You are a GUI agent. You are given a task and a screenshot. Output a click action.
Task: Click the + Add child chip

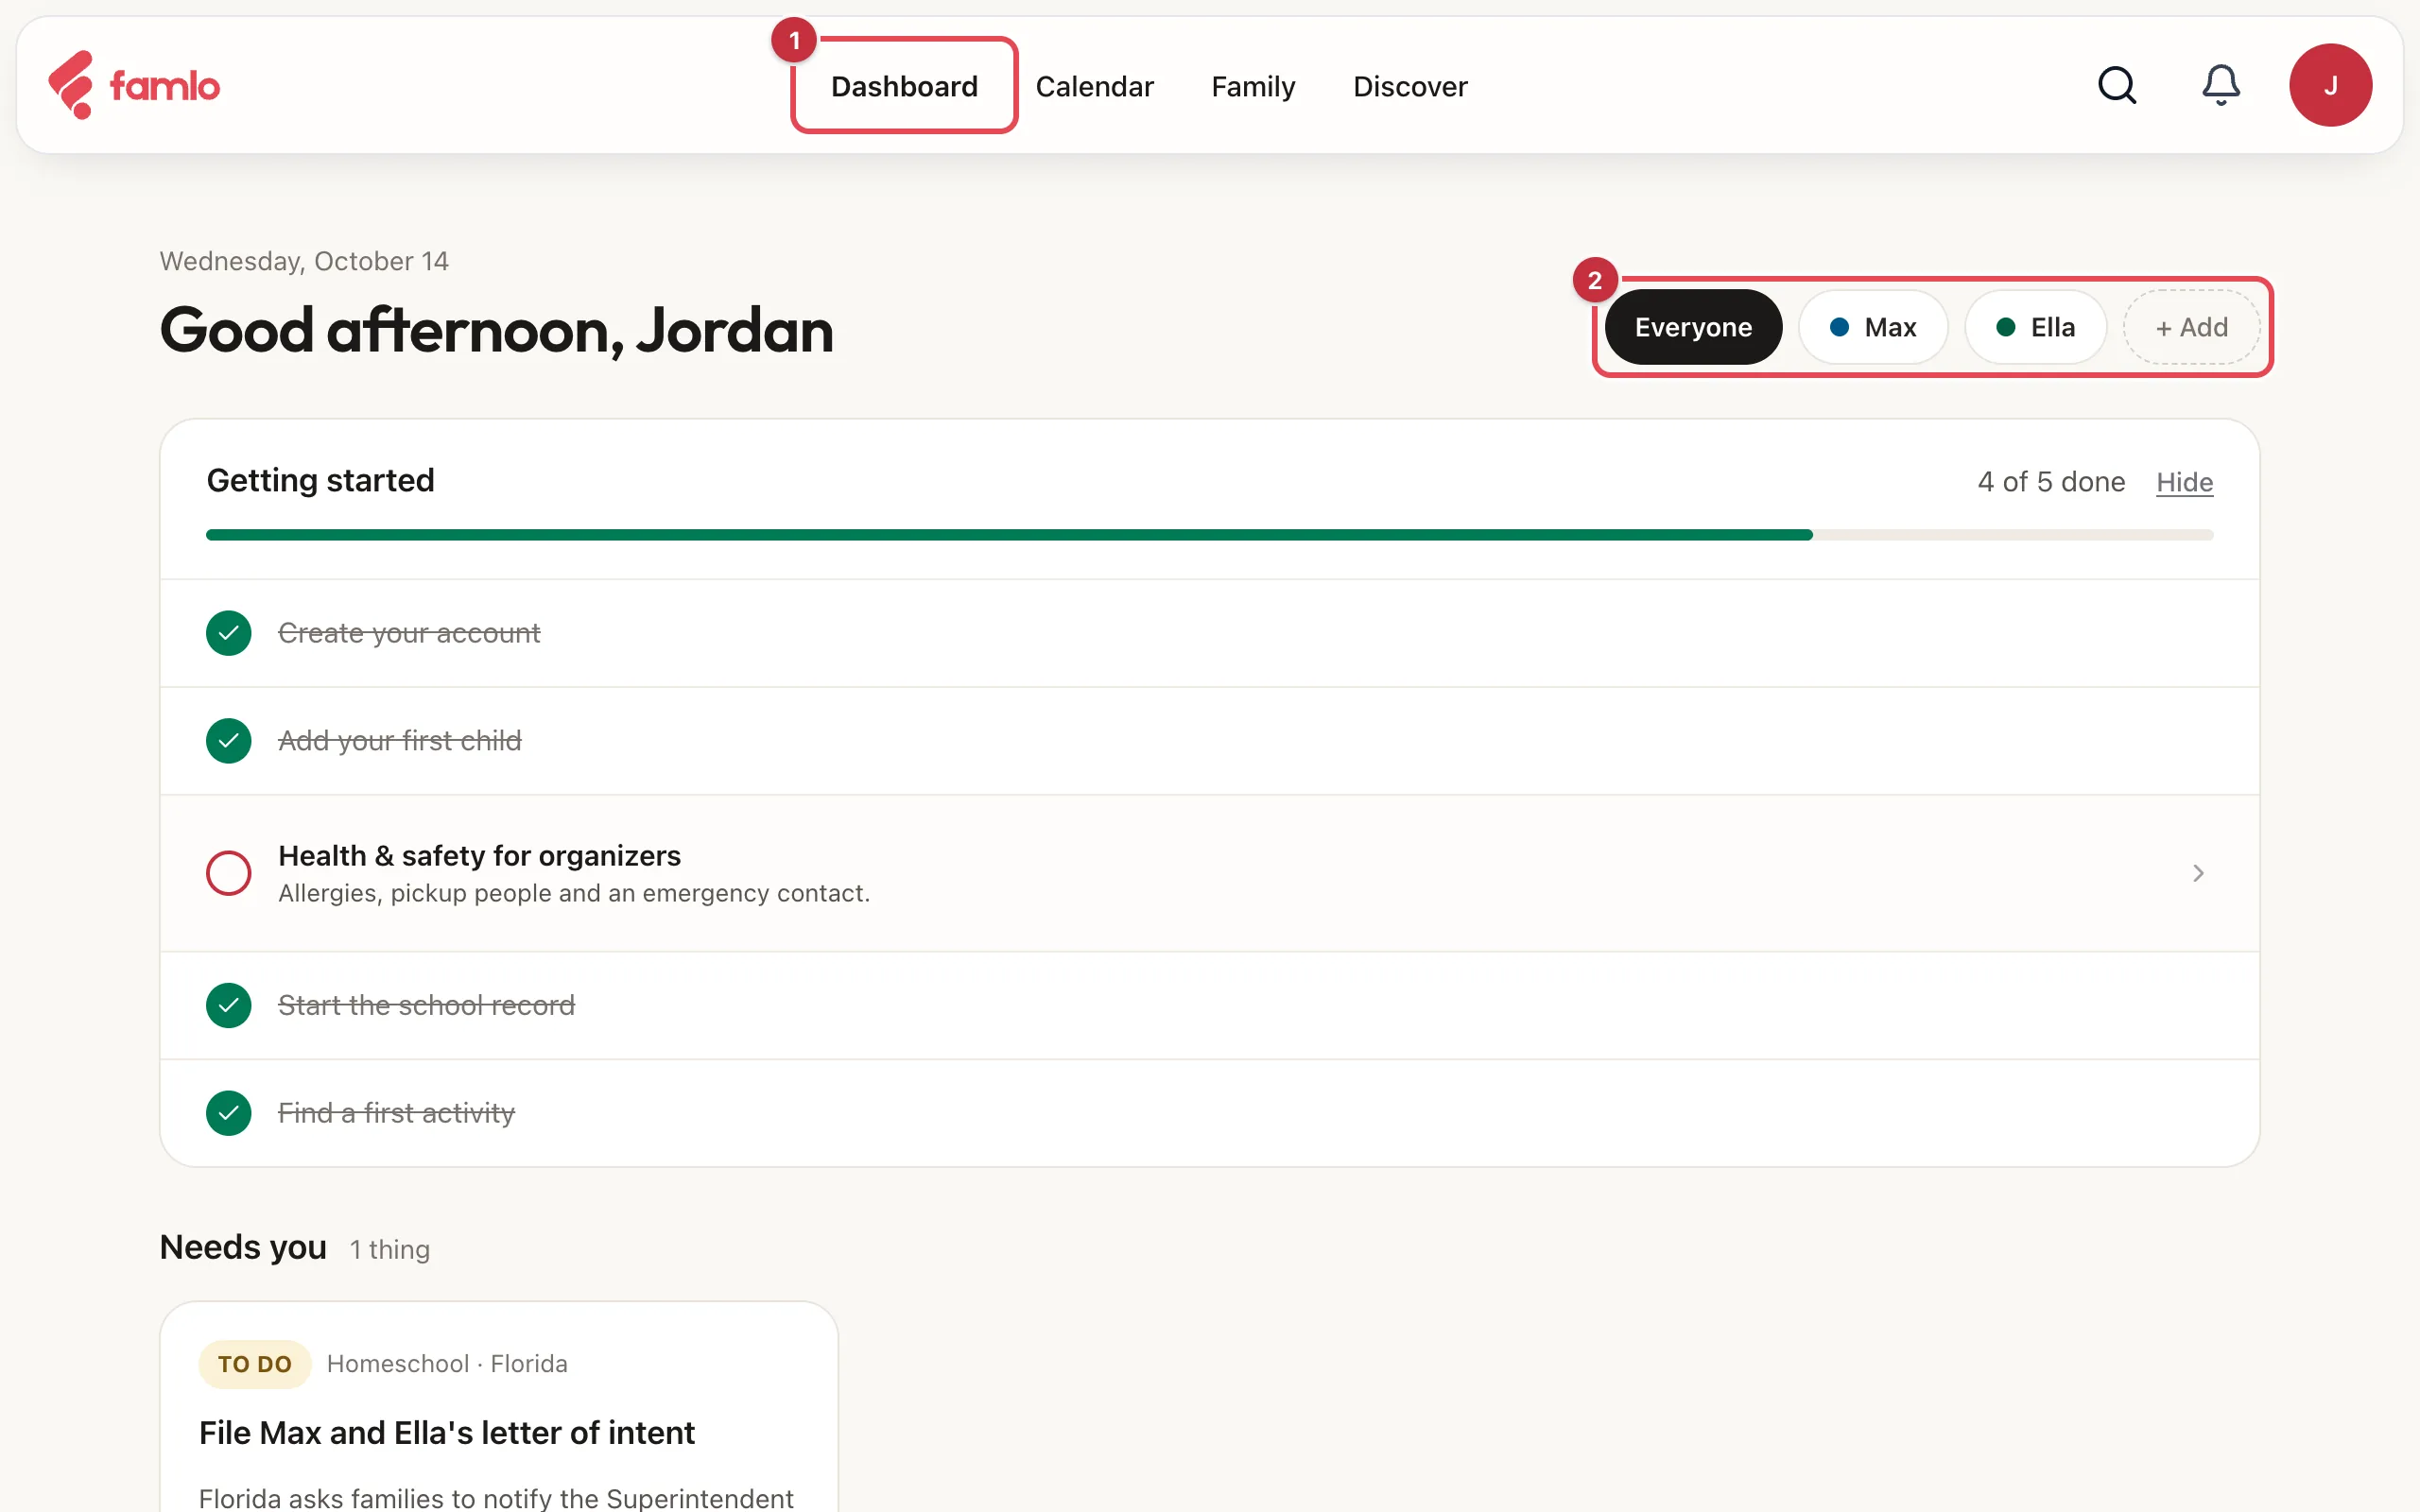click(2191, 327)
